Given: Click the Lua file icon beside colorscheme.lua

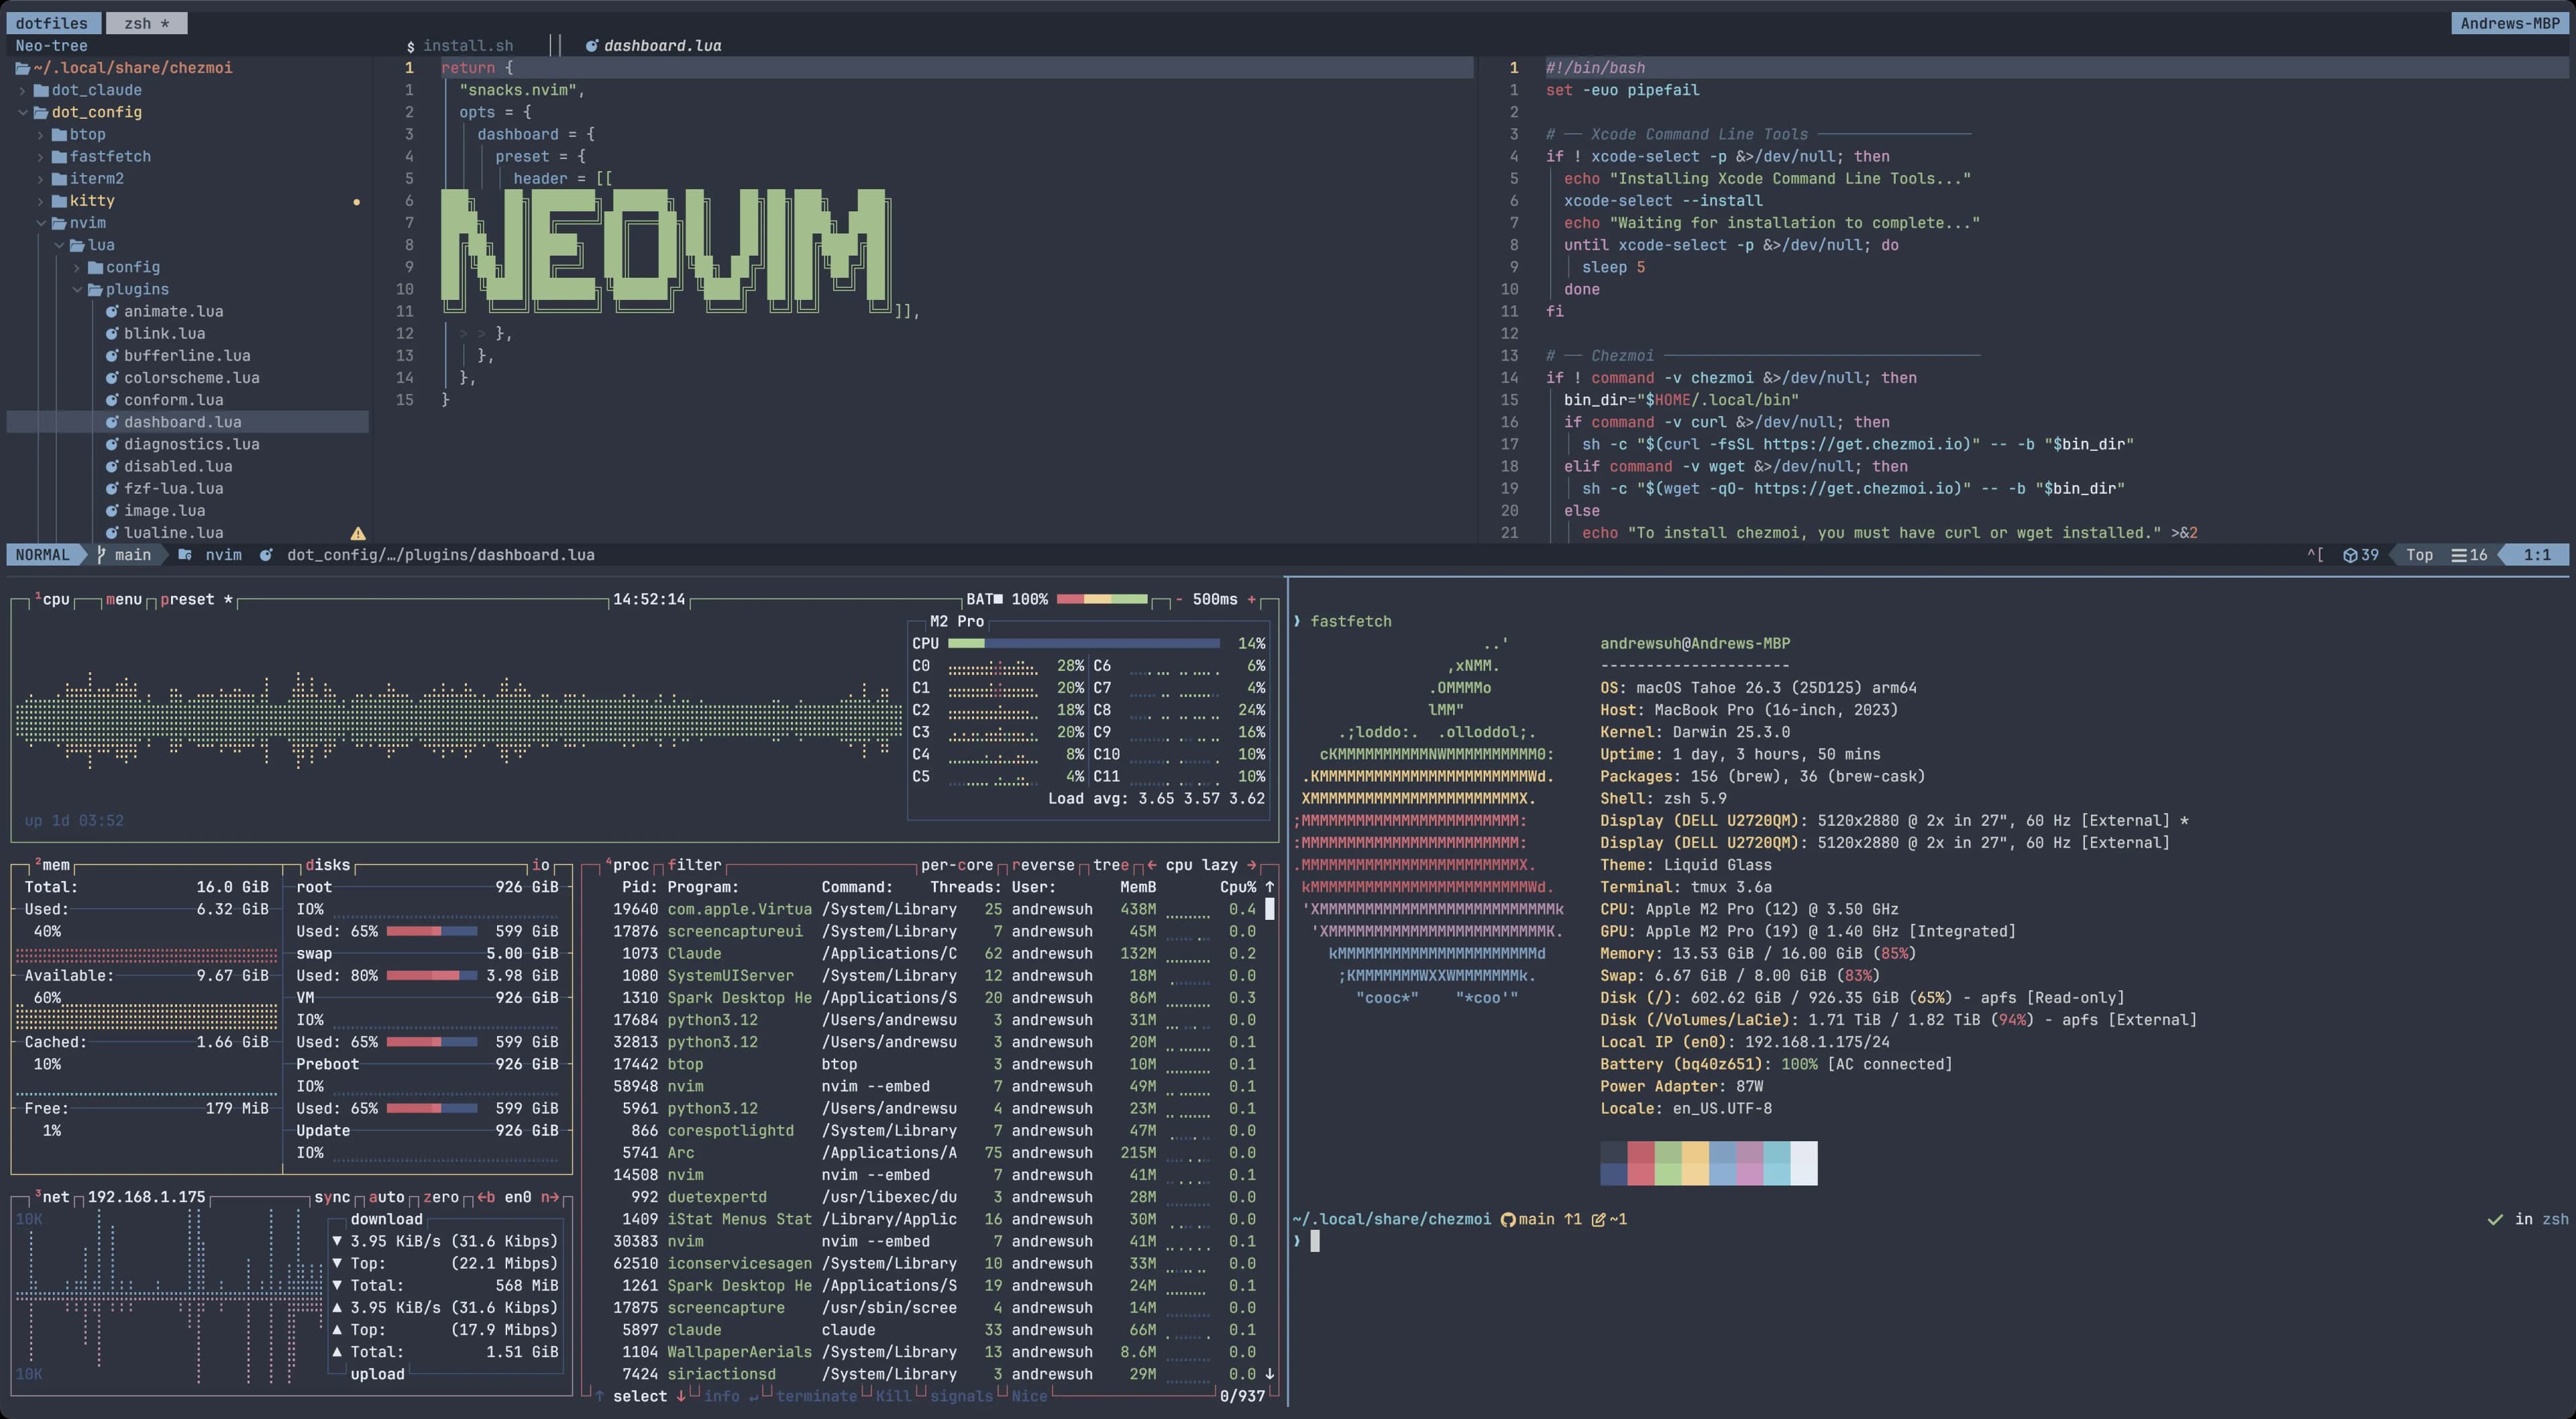Looking at the screenshot, I should pos(112,378).
